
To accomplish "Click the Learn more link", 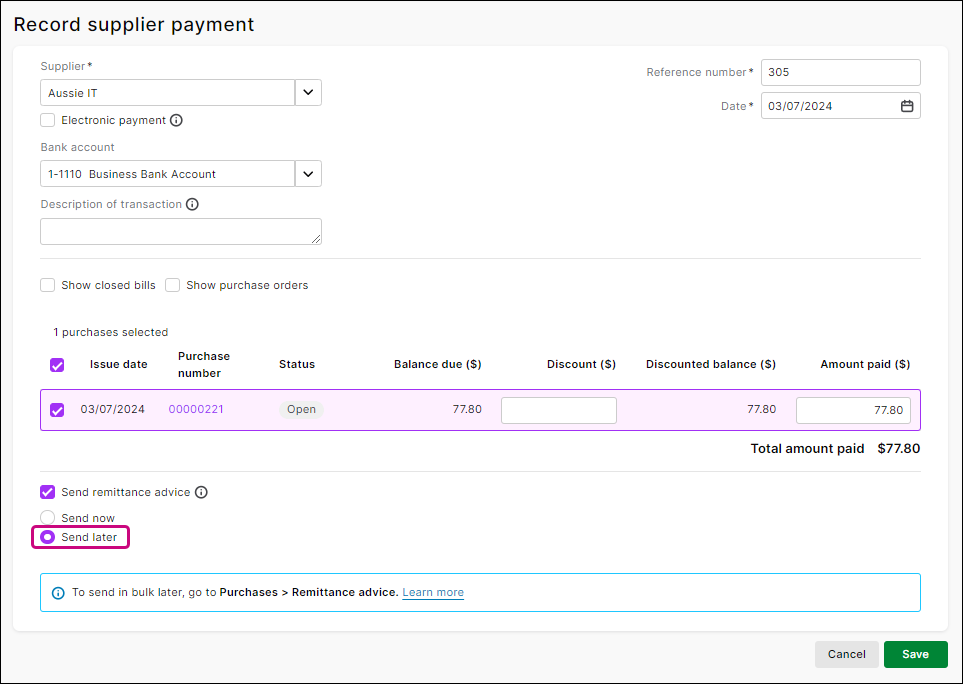I will pyautogui.click(x=433, y=592).
